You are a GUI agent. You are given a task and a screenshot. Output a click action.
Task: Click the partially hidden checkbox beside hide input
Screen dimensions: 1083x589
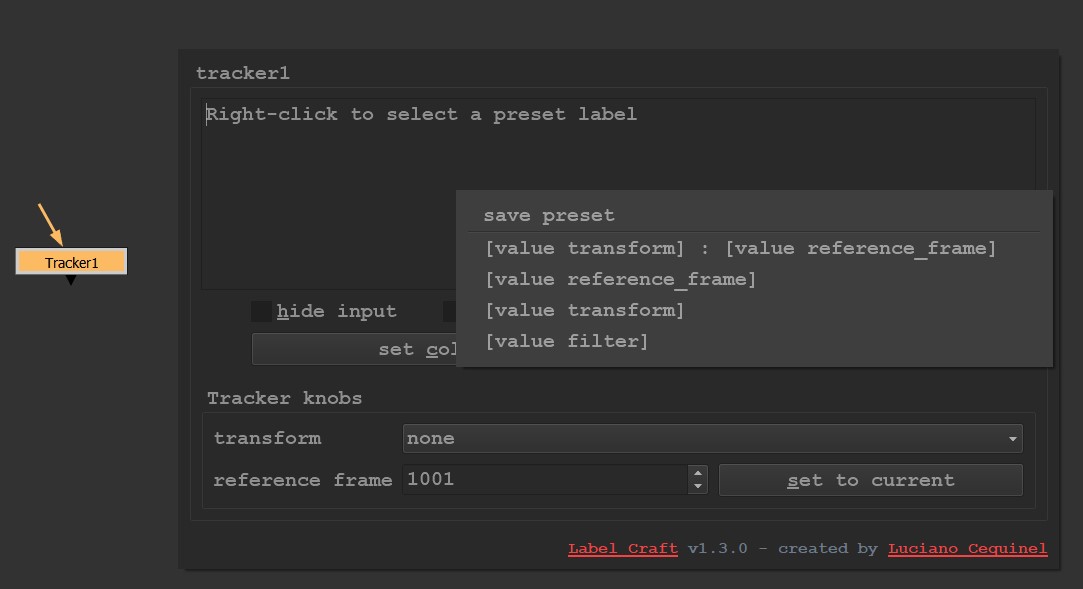click(450, 312)
